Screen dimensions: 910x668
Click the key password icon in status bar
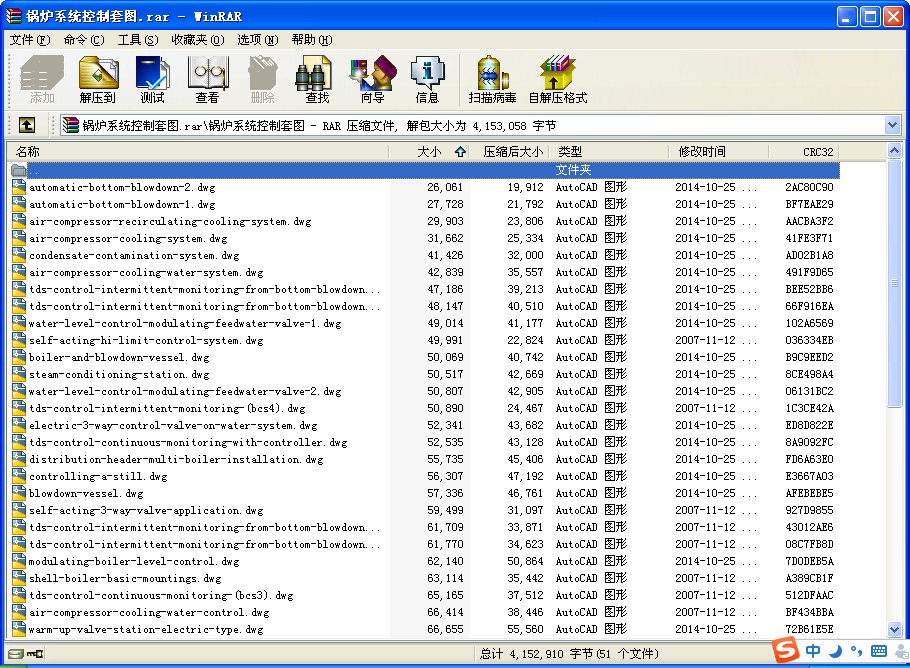(35, 654)
